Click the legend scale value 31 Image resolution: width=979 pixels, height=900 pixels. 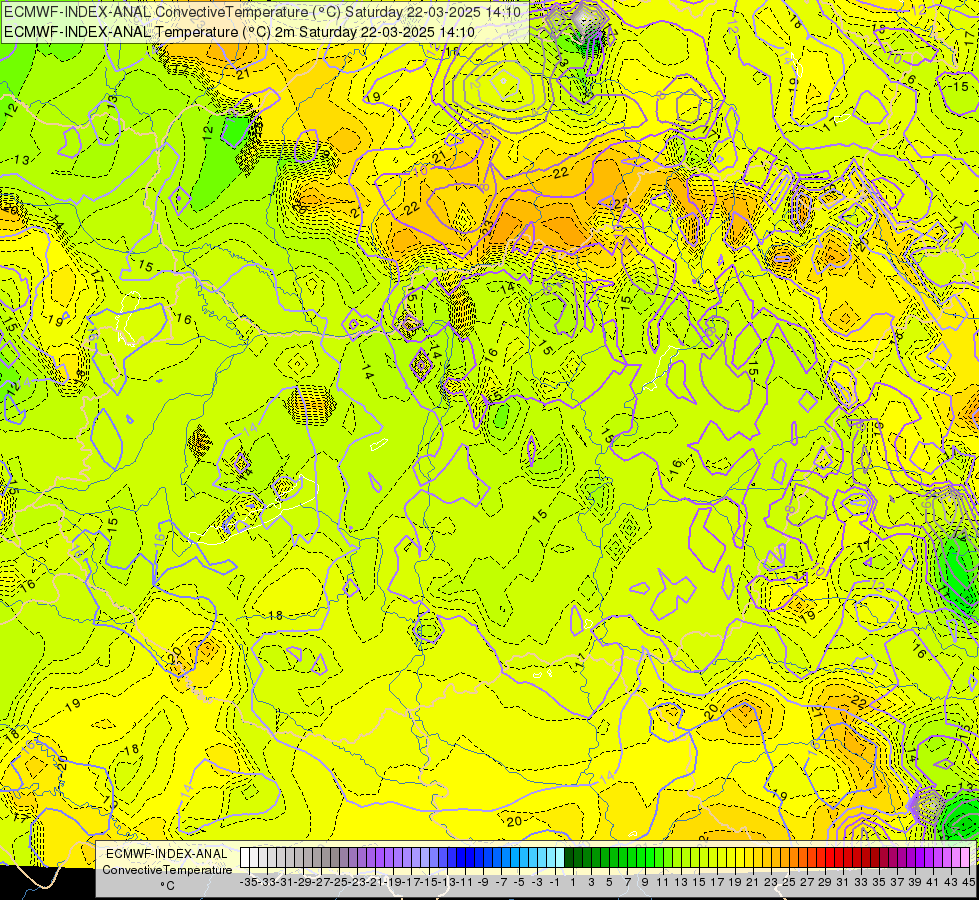(x=843, y=882)
